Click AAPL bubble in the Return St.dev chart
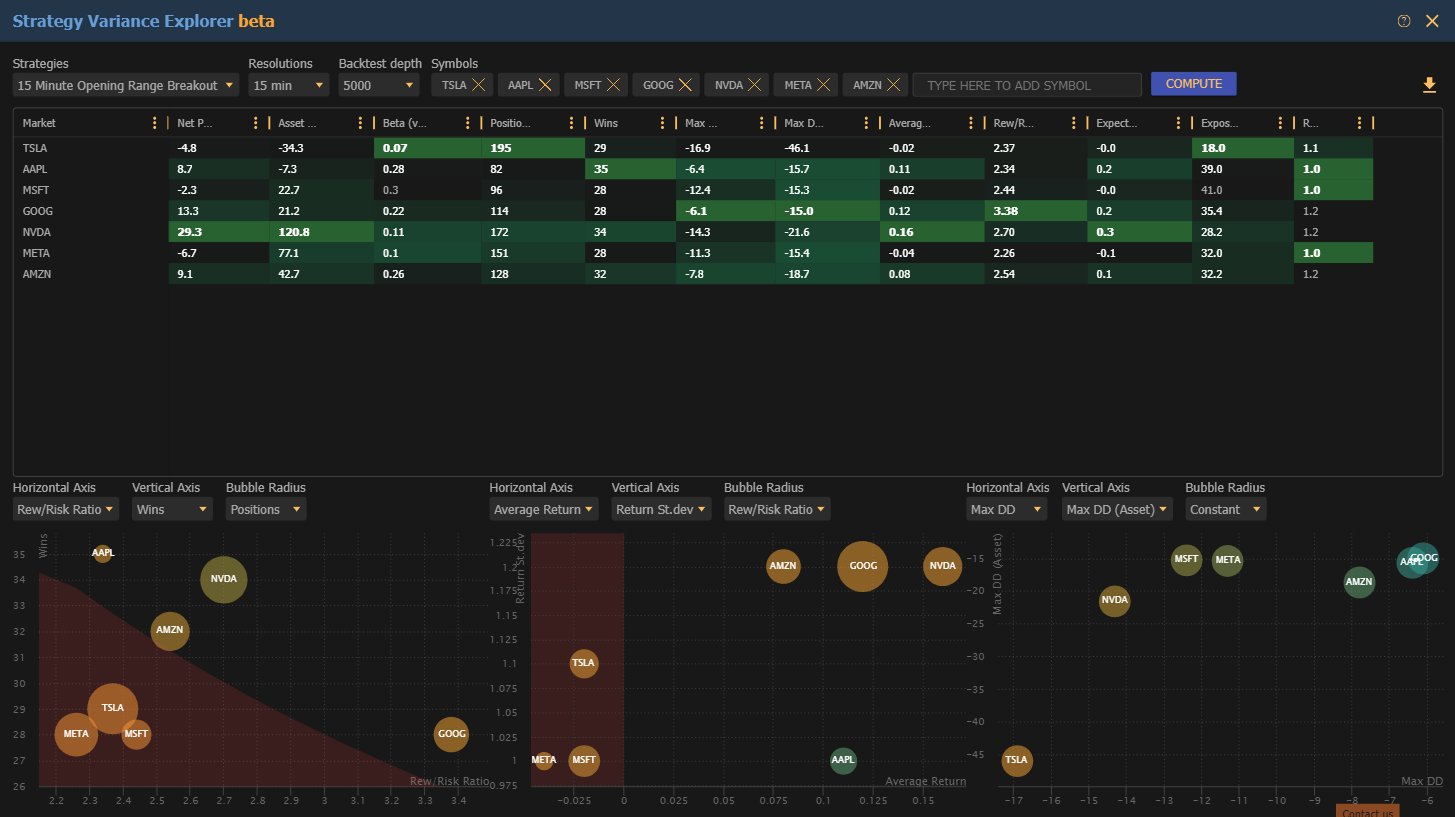The width and height of the screenshot is (1455, 817). click(x=844, y=760)
